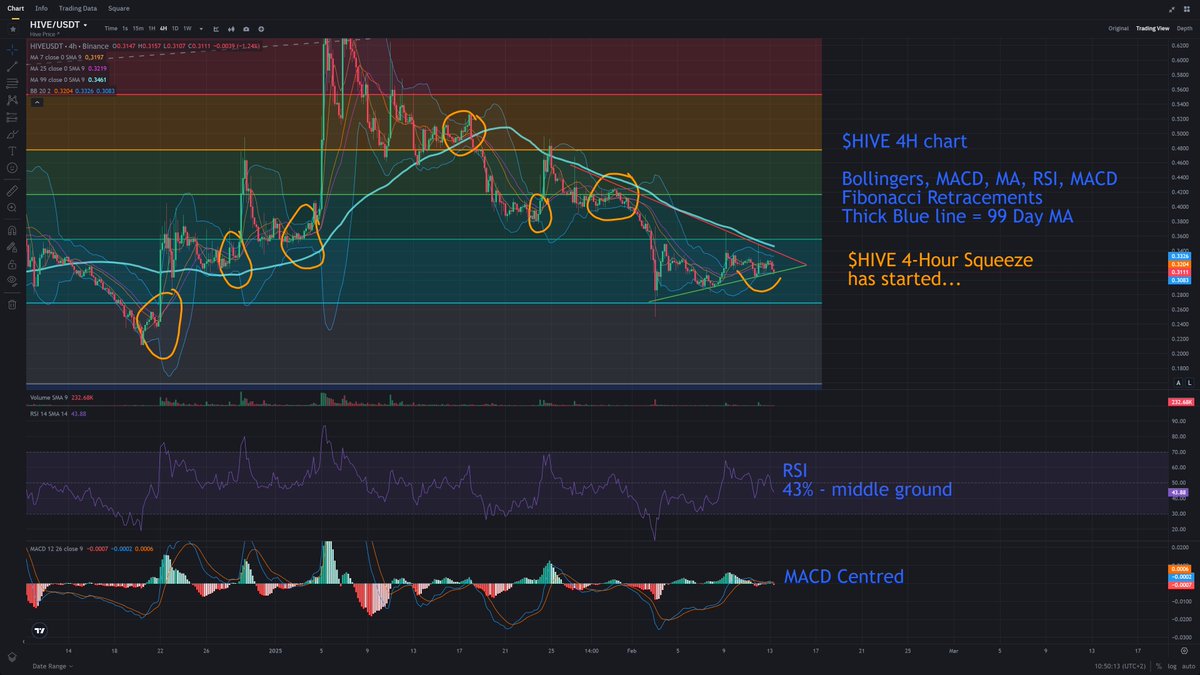Enable logarithmic scale with the log button
The image size is (1200, 675).
[x=1170, y=665]
